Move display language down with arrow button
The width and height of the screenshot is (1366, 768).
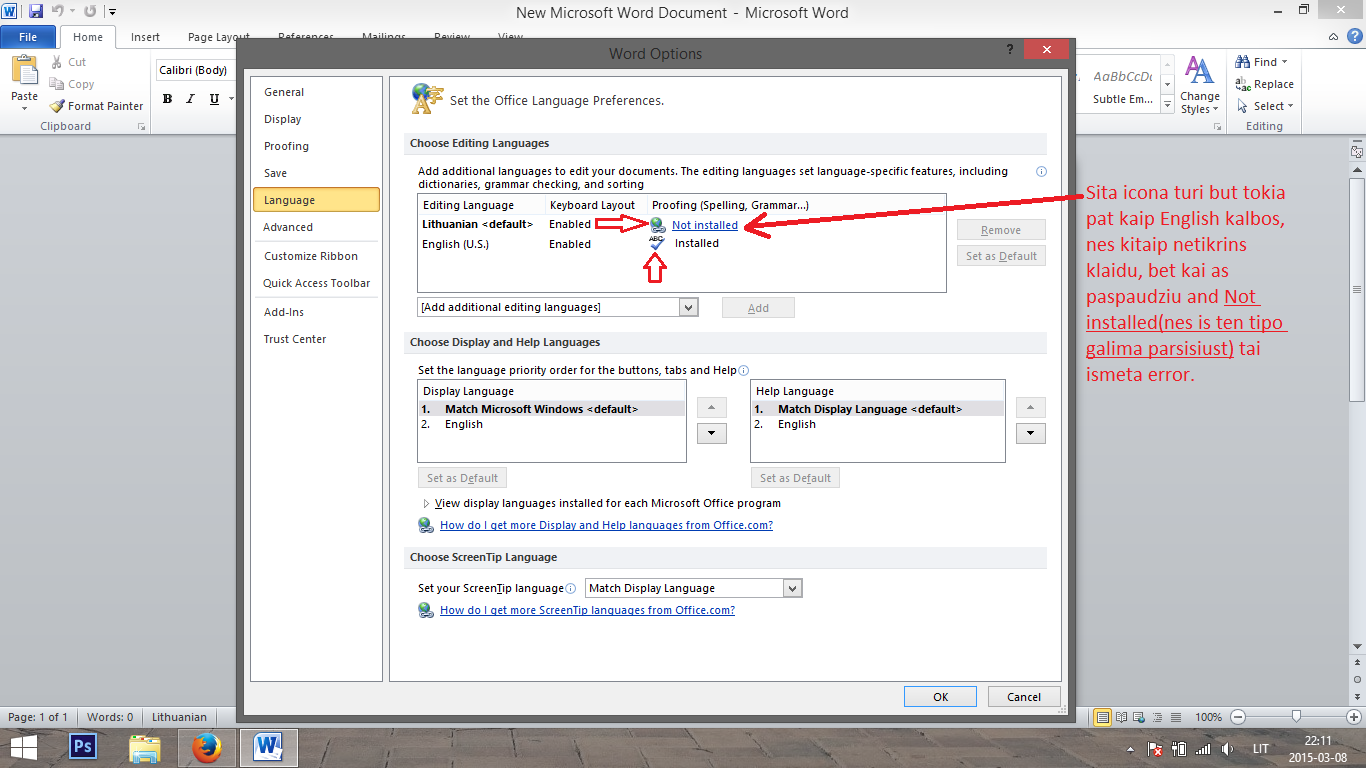pyautogui.click(x=711, y=433)
